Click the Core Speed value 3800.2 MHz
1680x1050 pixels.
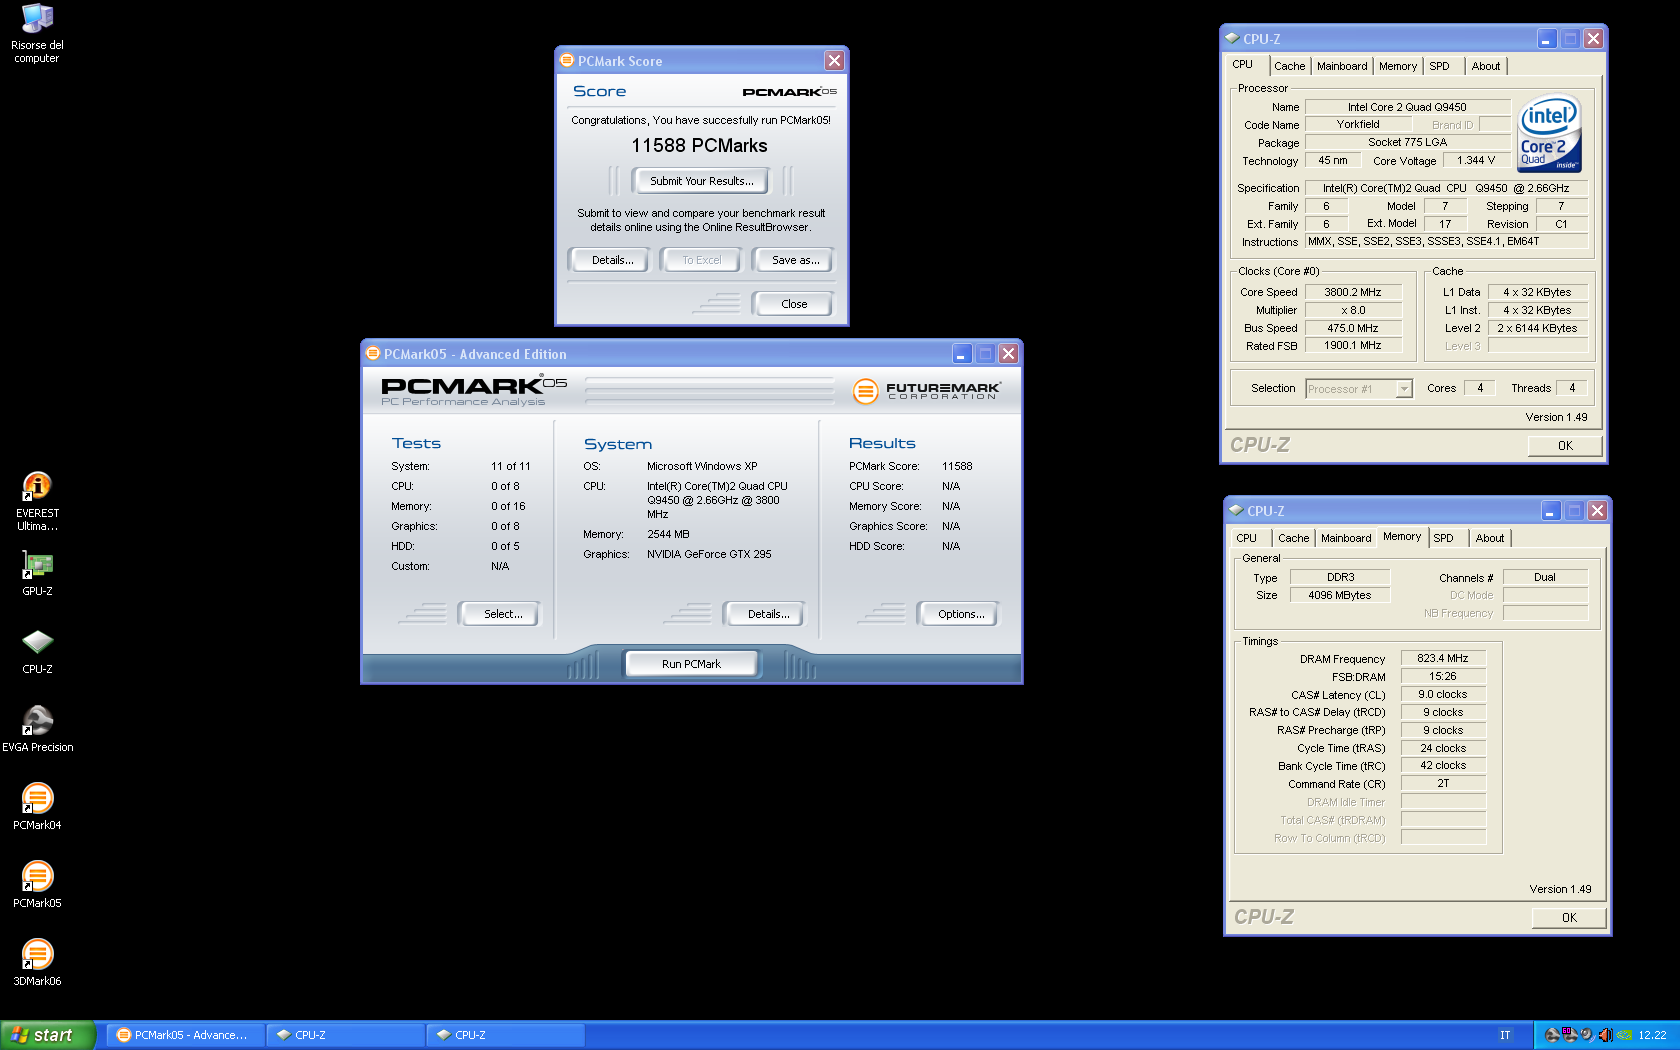1352,292
